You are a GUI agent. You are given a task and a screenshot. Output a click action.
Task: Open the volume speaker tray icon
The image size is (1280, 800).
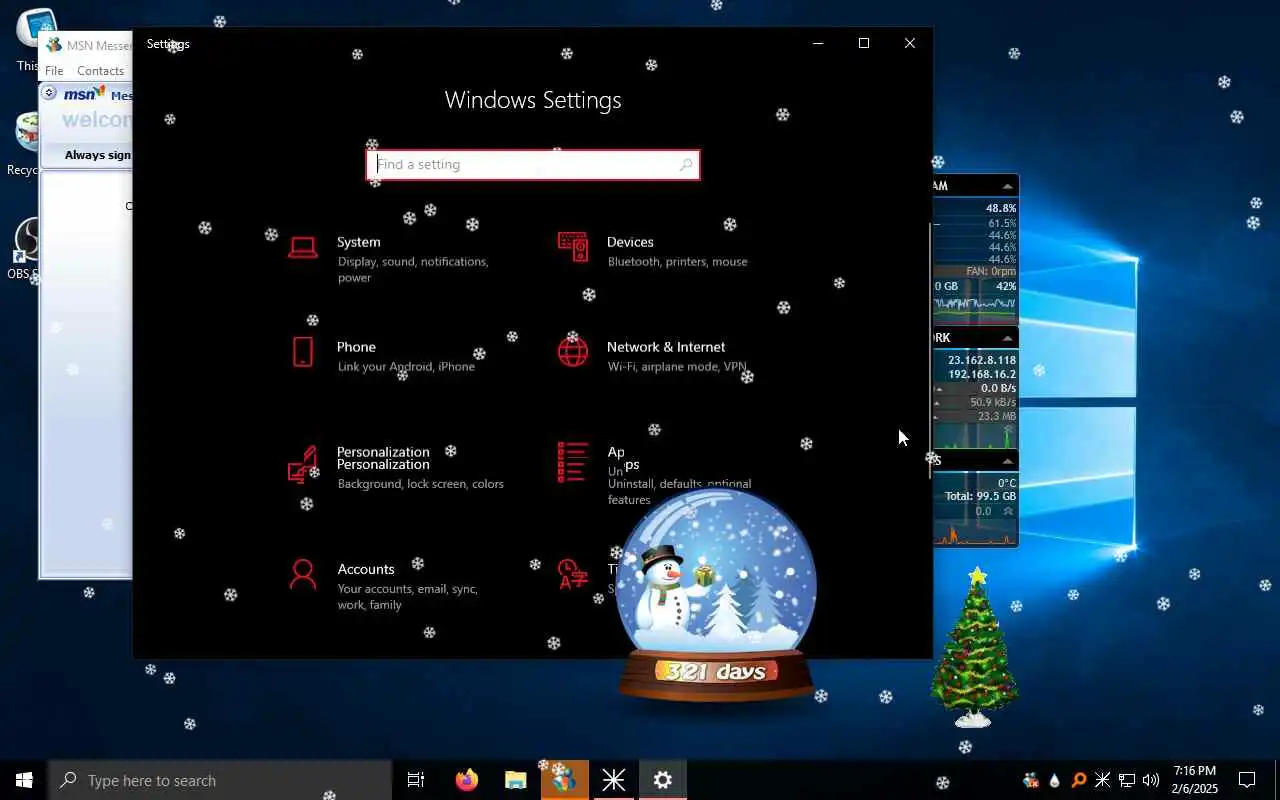point(1150,780)
